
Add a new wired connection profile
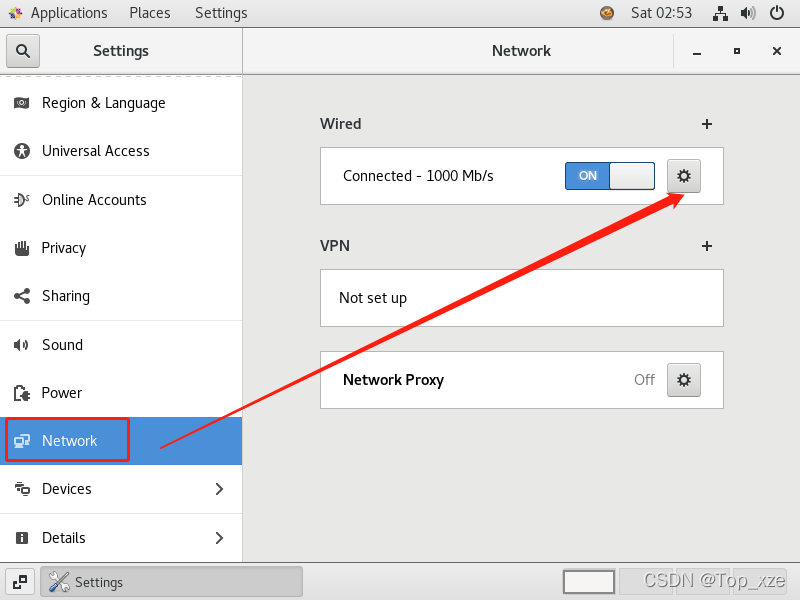point(707,124)
